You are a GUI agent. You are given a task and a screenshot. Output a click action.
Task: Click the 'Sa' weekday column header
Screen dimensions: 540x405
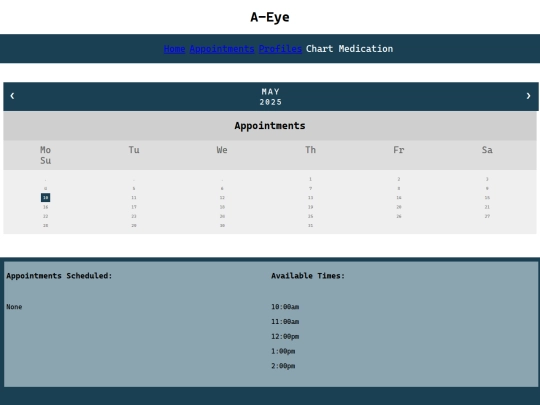[x=487, y=150]
